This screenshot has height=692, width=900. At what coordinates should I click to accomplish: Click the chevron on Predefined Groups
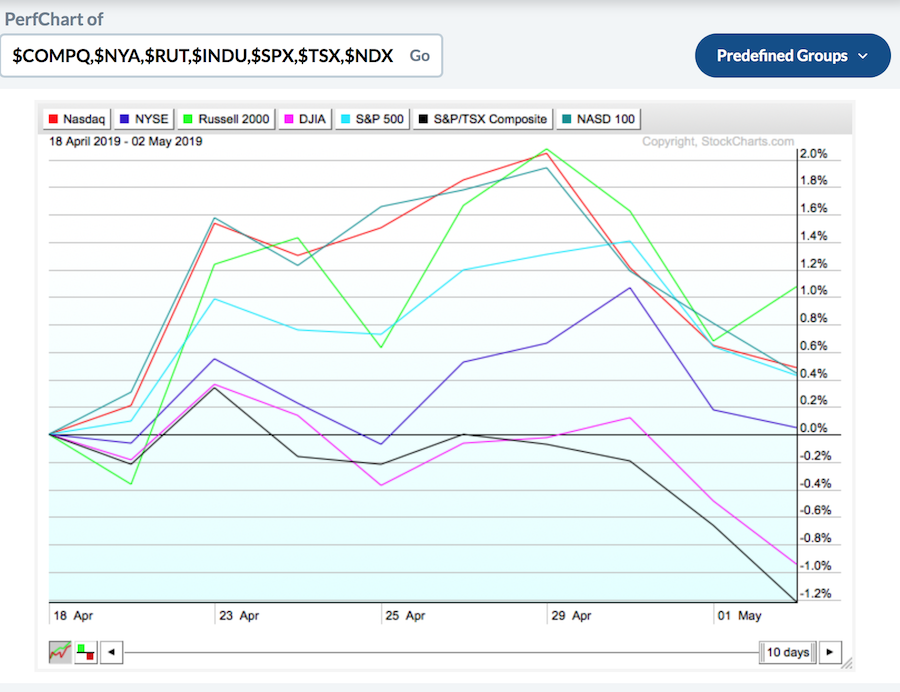[863, 56]
